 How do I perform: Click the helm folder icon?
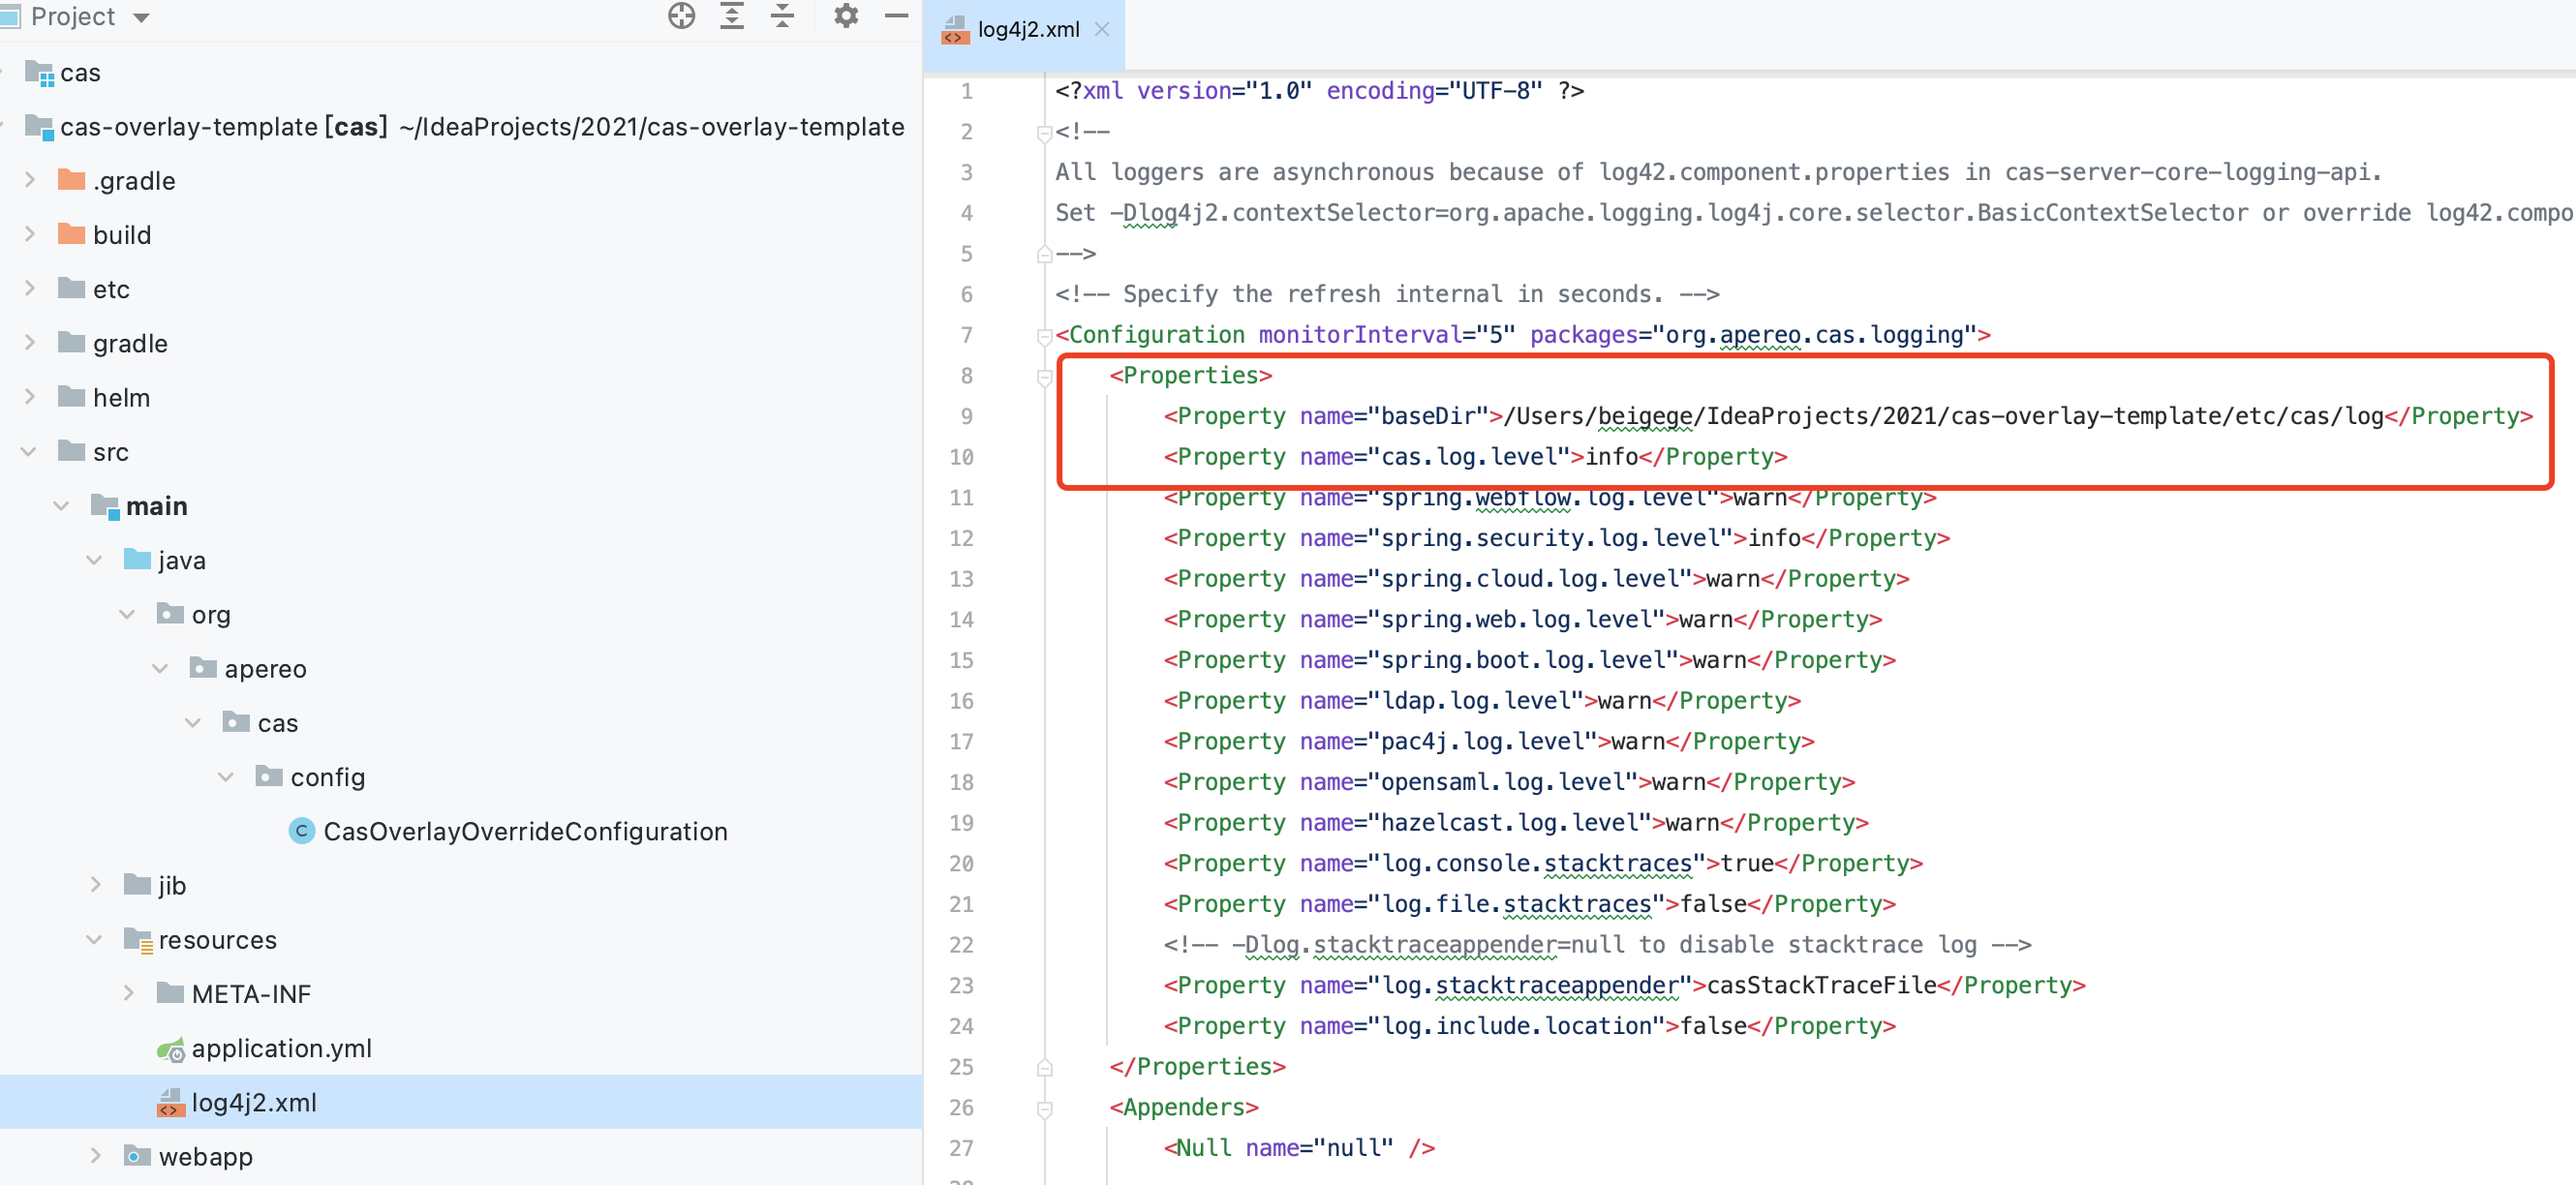tap(72, 397)
